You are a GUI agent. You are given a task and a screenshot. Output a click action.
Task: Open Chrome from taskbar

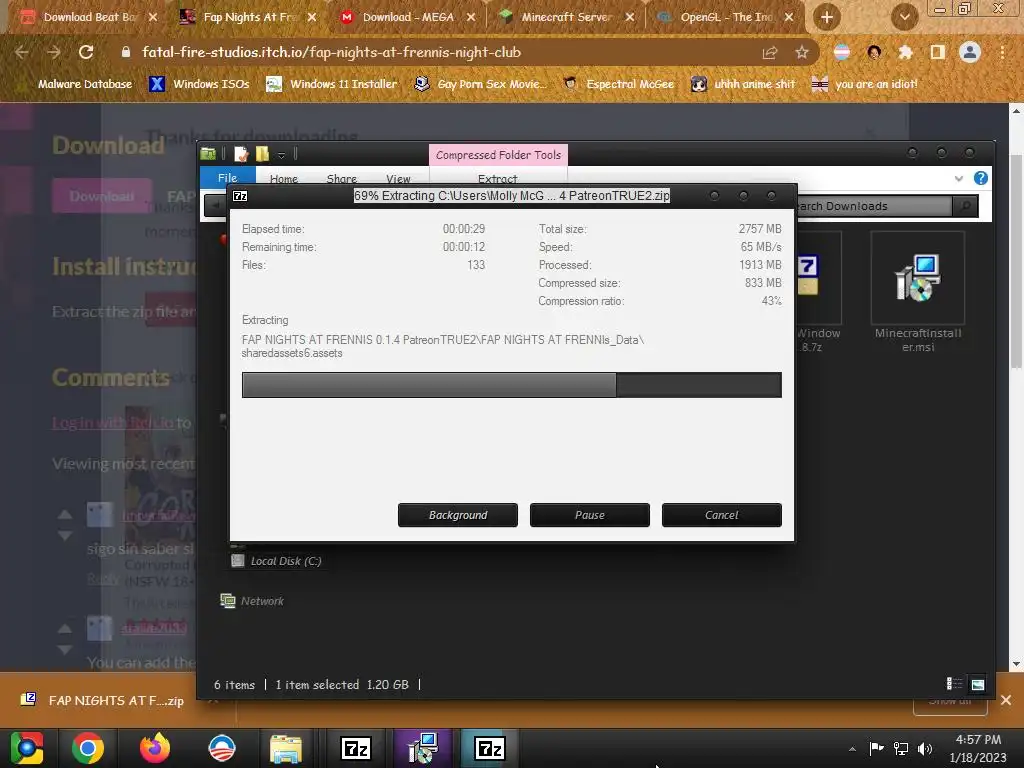(88, 748)
